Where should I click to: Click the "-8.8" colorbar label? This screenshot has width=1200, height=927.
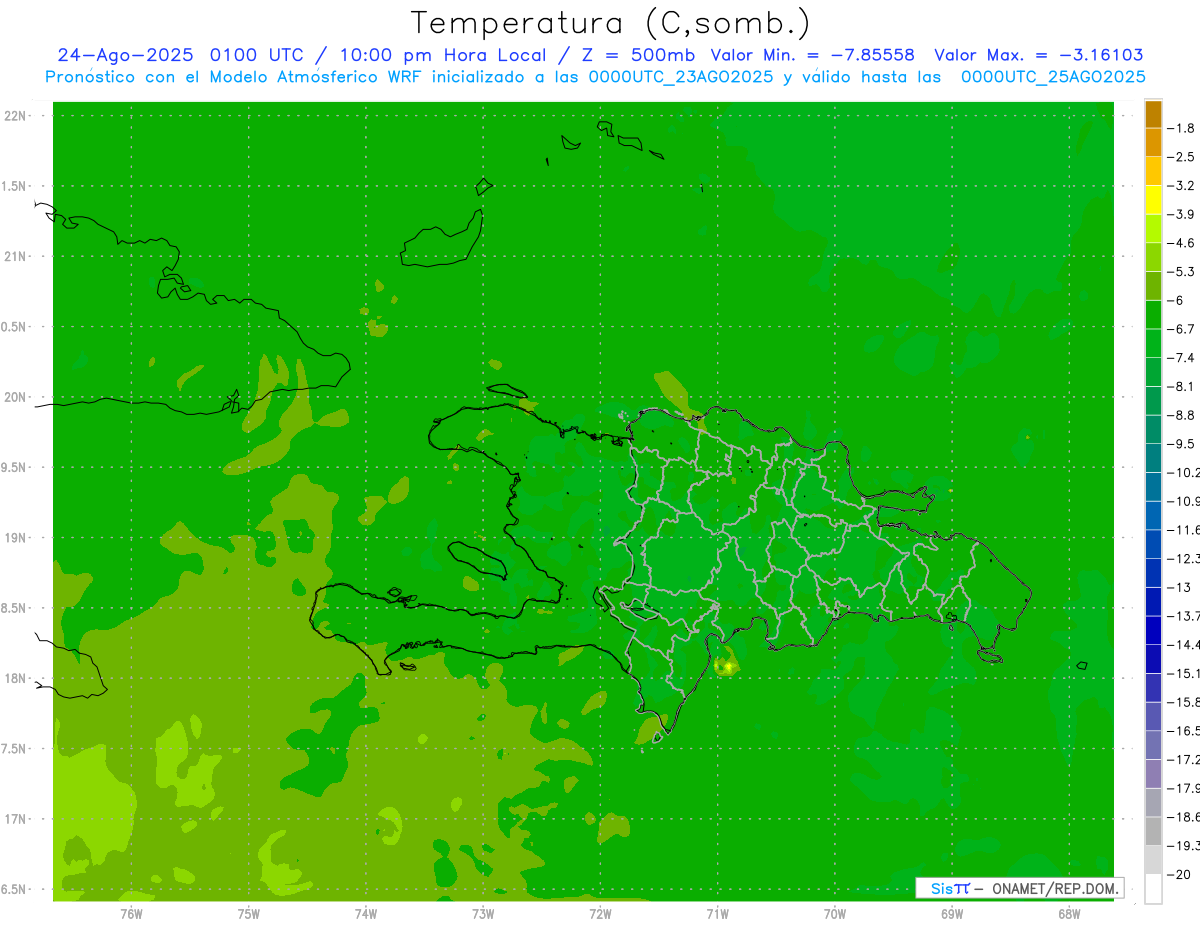point(1183,415)
